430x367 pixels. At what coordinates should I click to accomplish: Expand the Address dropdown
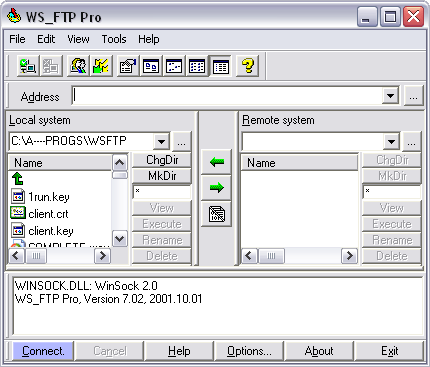point(390,96)
